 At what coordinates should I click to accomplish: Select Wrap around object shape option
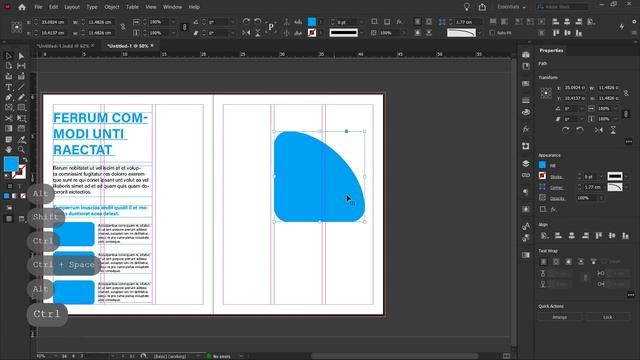point(569,262)
